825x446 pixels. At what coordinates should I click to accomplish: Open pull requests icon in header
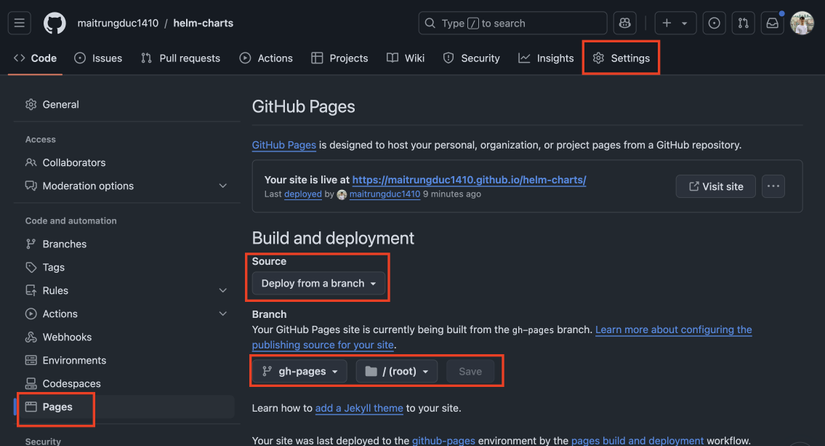pos(743,23)
